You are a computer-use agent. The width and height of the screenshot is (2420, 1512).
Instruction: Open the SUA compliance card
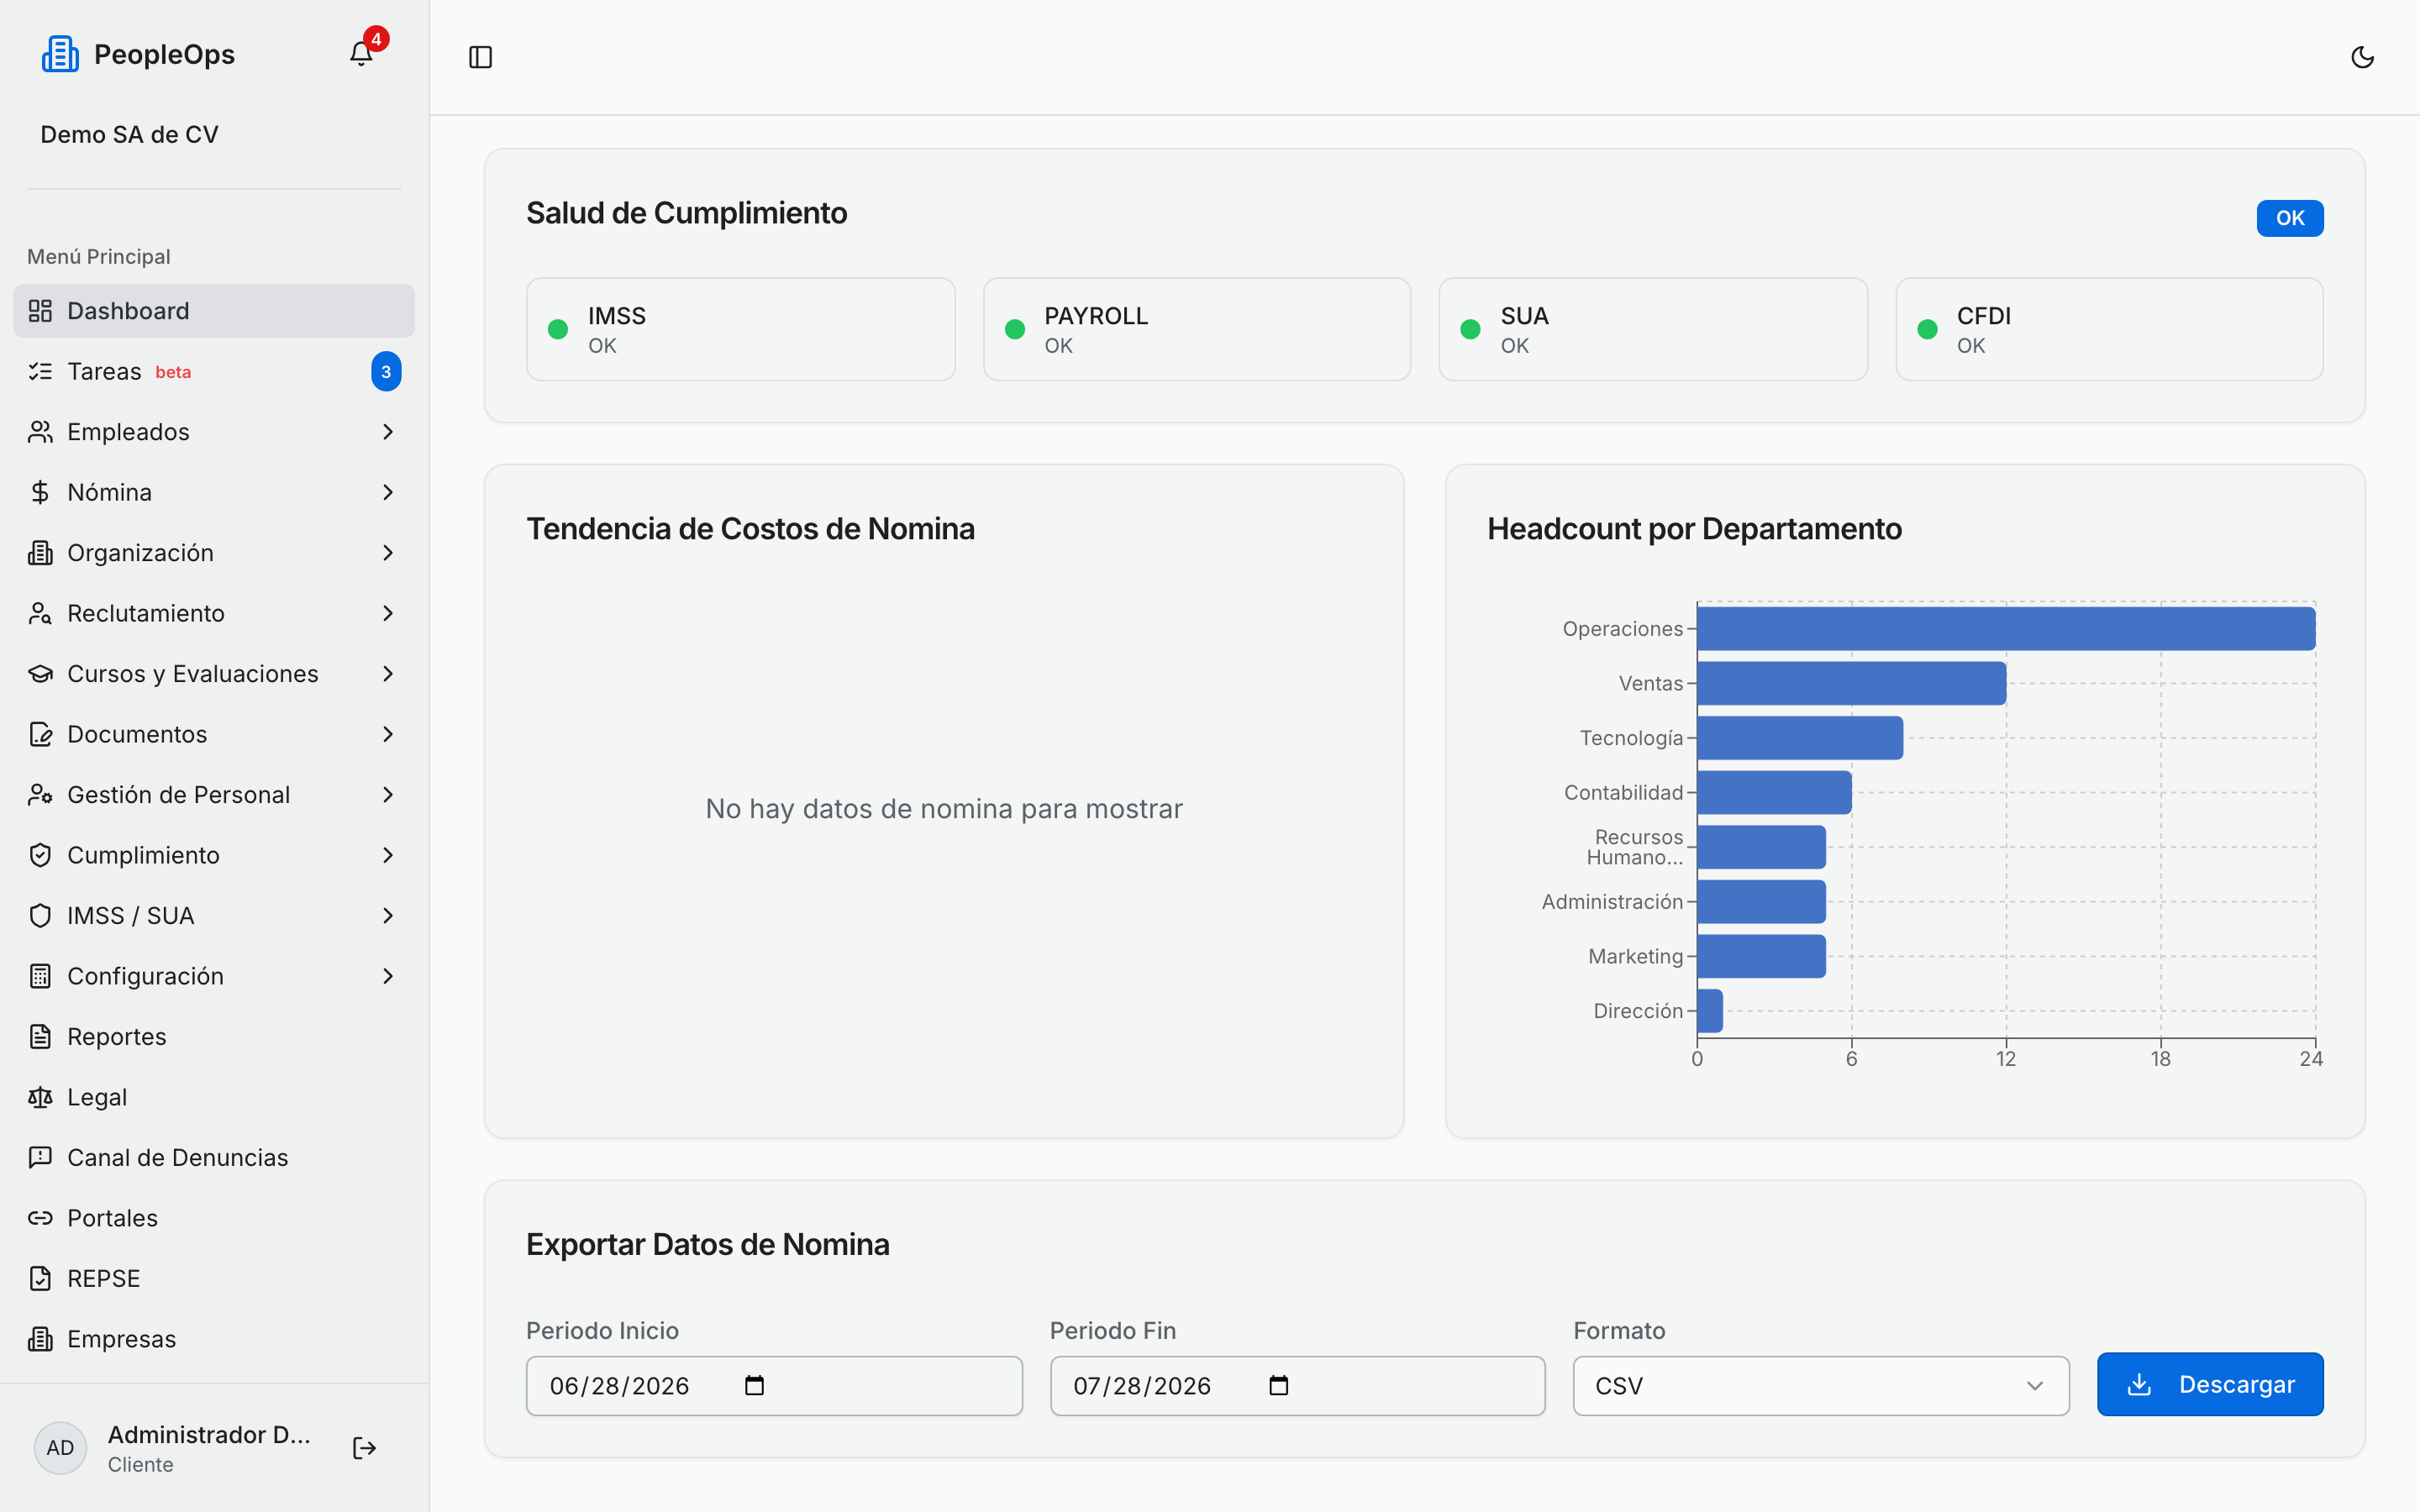[1653, 329]
